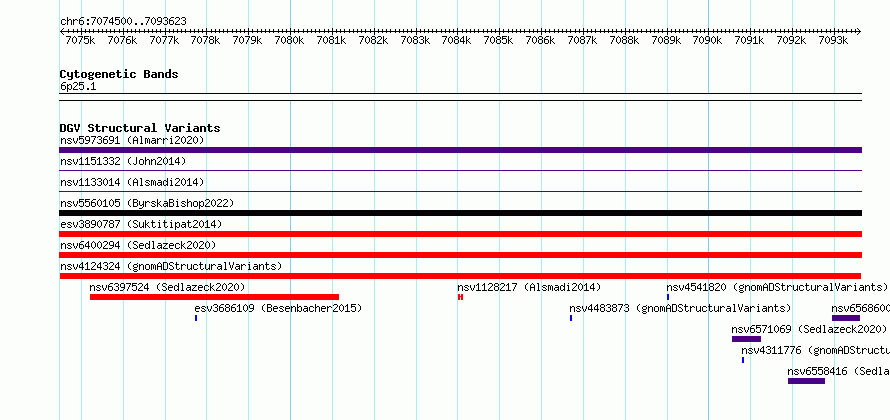
Task: Click the nsv1128217 (Alsmadi2014) label
Action: (529, 287)
